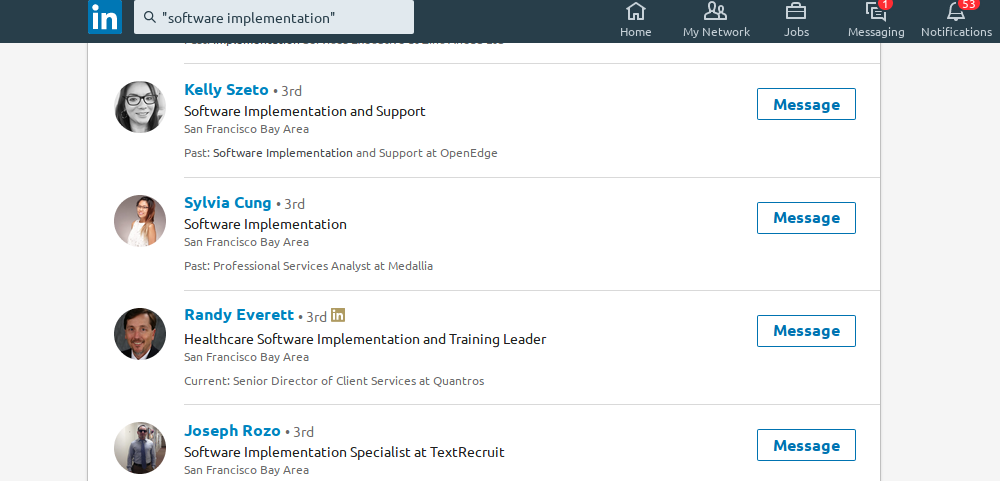Open the Notifications bell icon
This screenshot has width=1000, height=481.
(955, 11)
